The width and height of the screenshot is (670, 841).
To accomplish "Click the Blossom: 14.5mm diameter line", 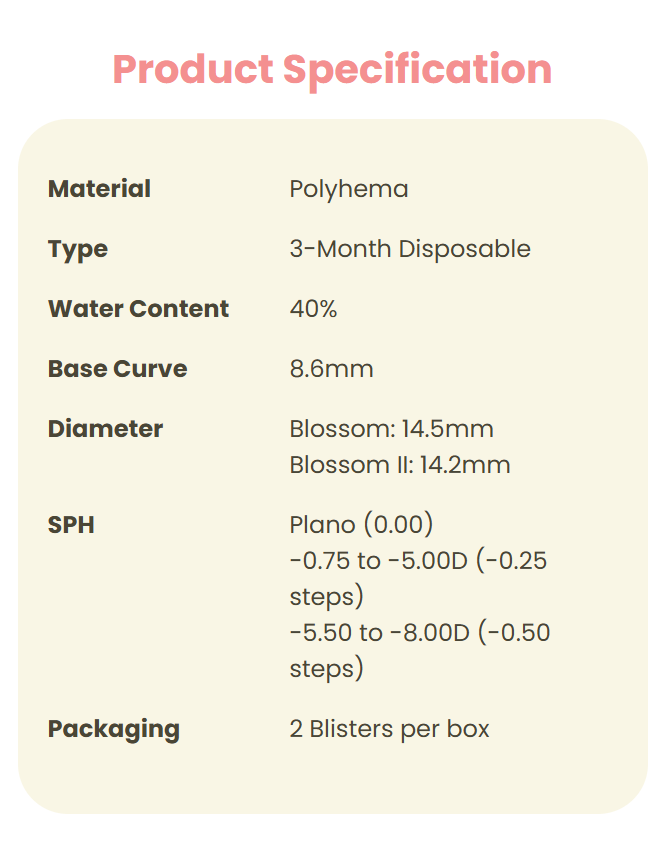I will pos(391,429).
